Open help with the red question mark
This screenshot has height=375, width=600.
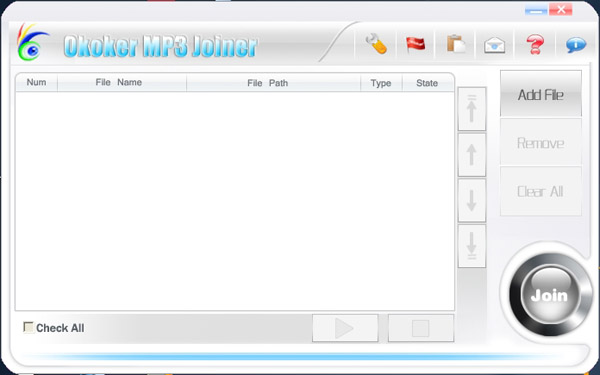[x=535, y=44]
